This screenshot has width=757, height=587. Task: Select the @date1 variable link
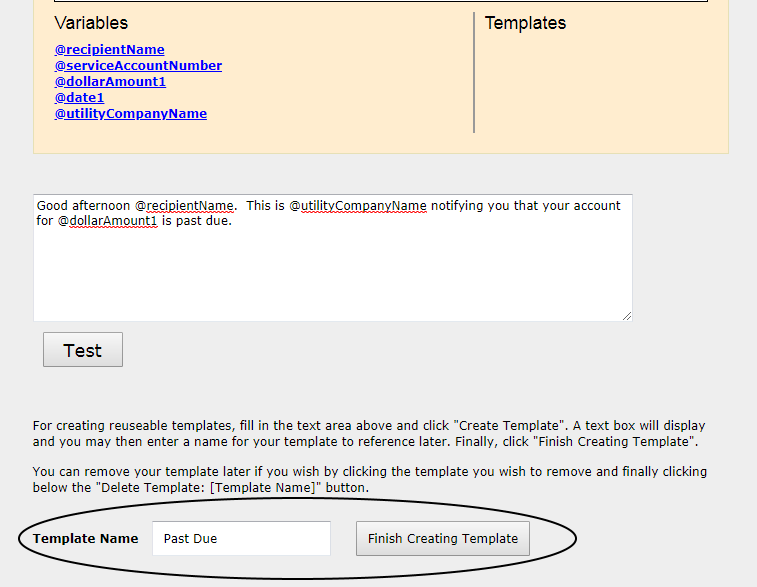click(x=79, y=97)
